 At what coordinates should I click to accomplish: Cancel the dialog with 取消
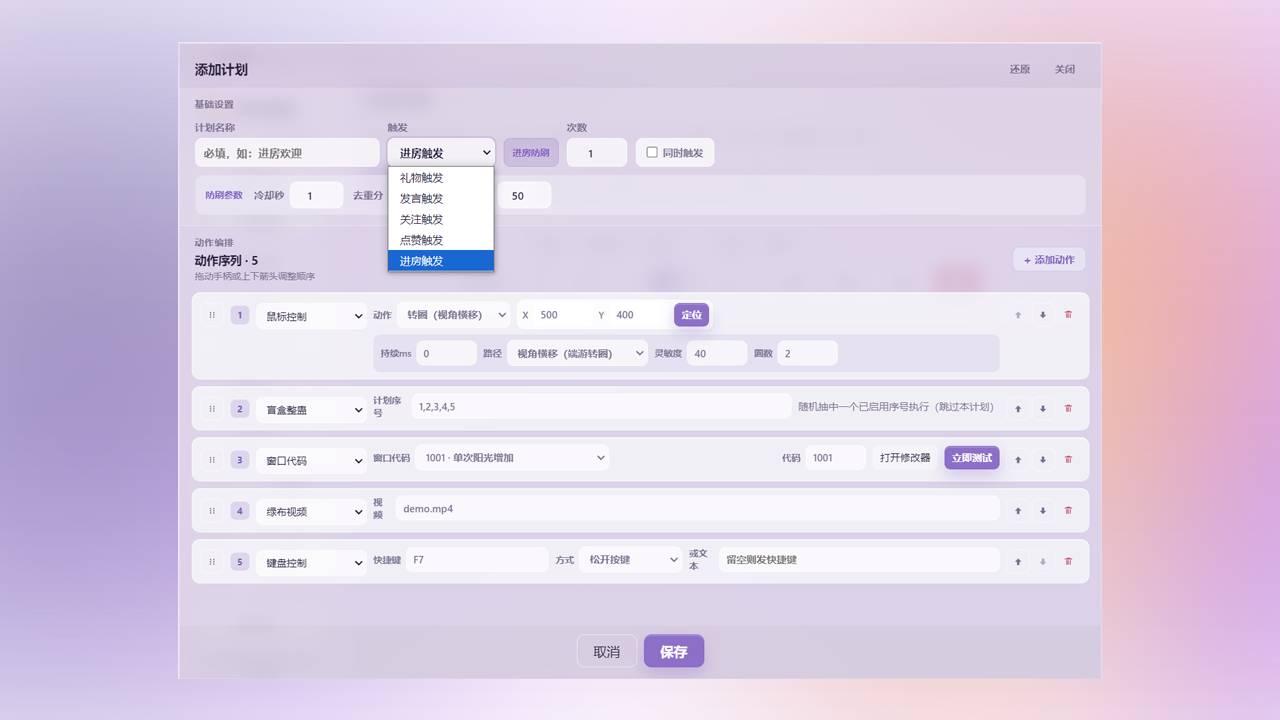(607, 651)
